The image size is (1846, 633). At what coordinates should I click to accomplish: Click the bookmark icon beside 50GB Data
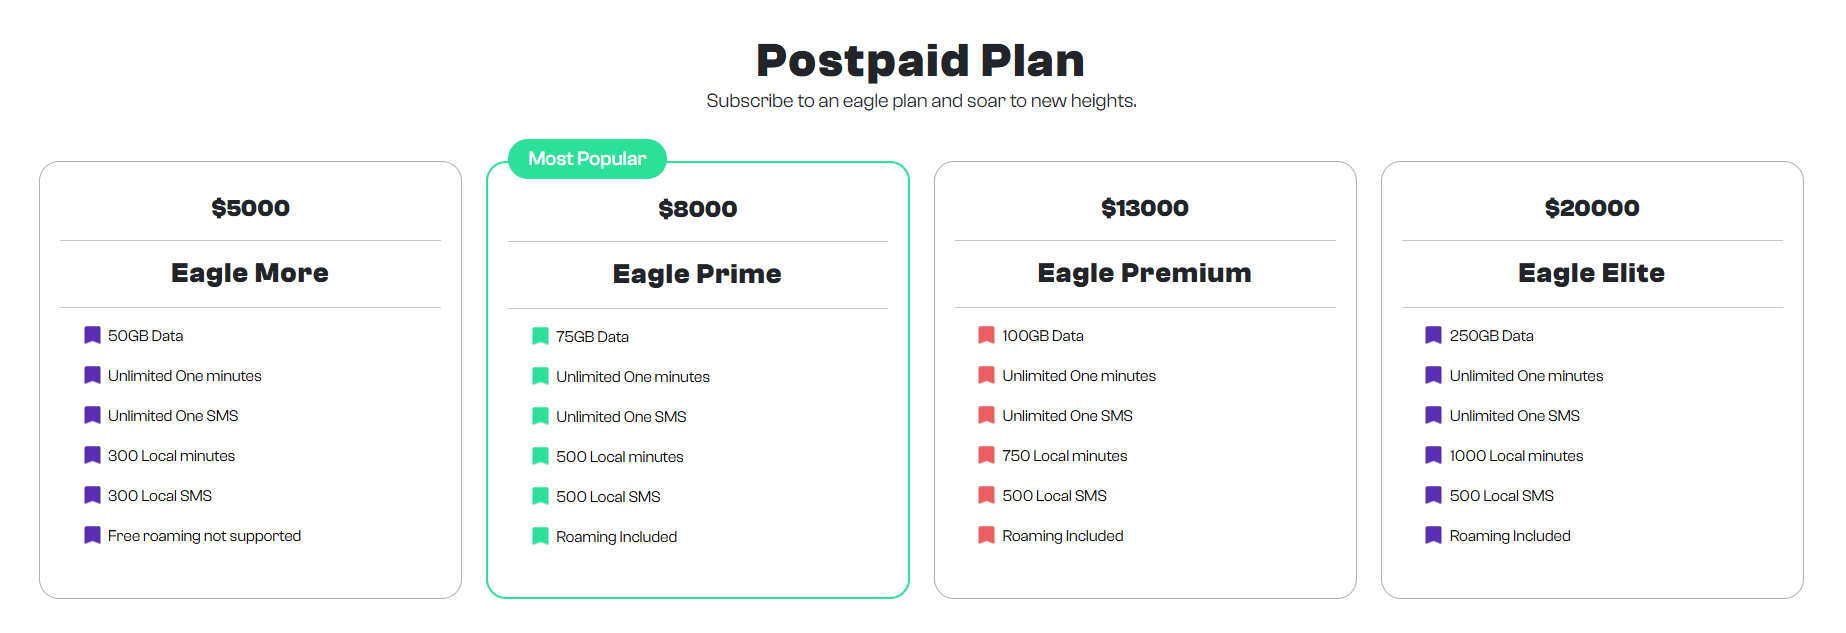tap(92, 335)
